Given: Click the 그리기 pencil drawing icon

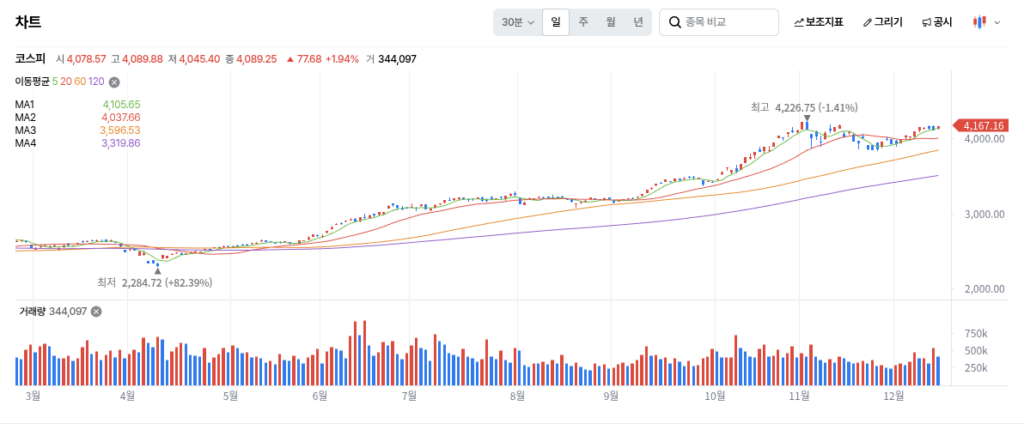Looking at the screenshot, I should click(x=867, y=22).
